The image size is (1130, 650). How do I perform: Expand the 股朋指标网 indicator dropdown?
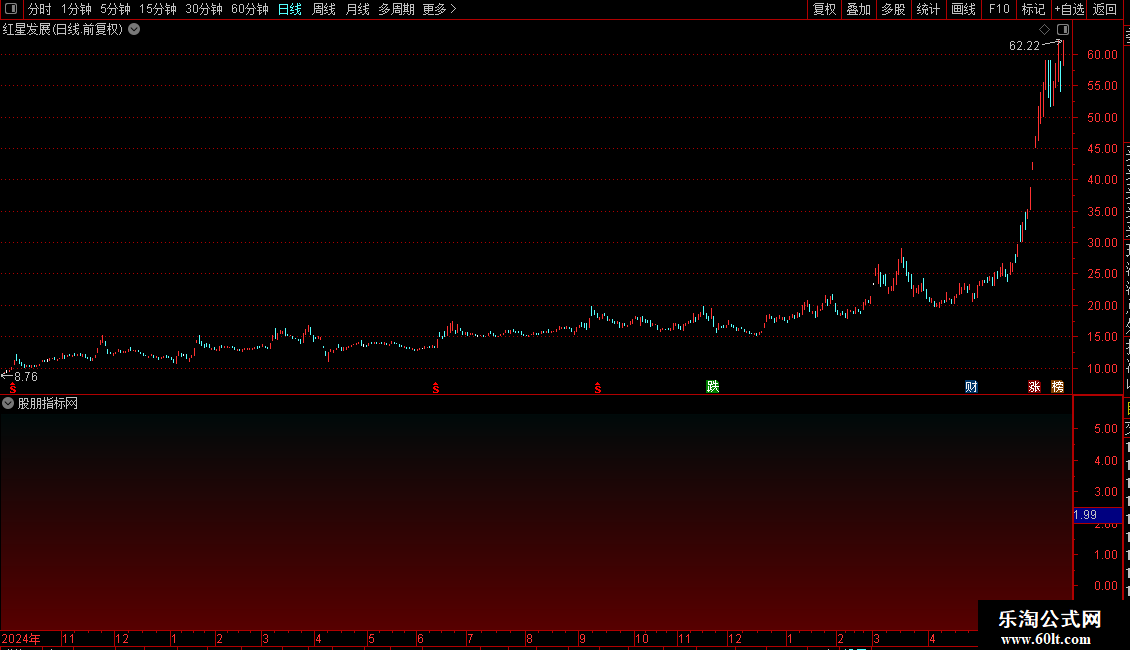[x=8, y=404]
